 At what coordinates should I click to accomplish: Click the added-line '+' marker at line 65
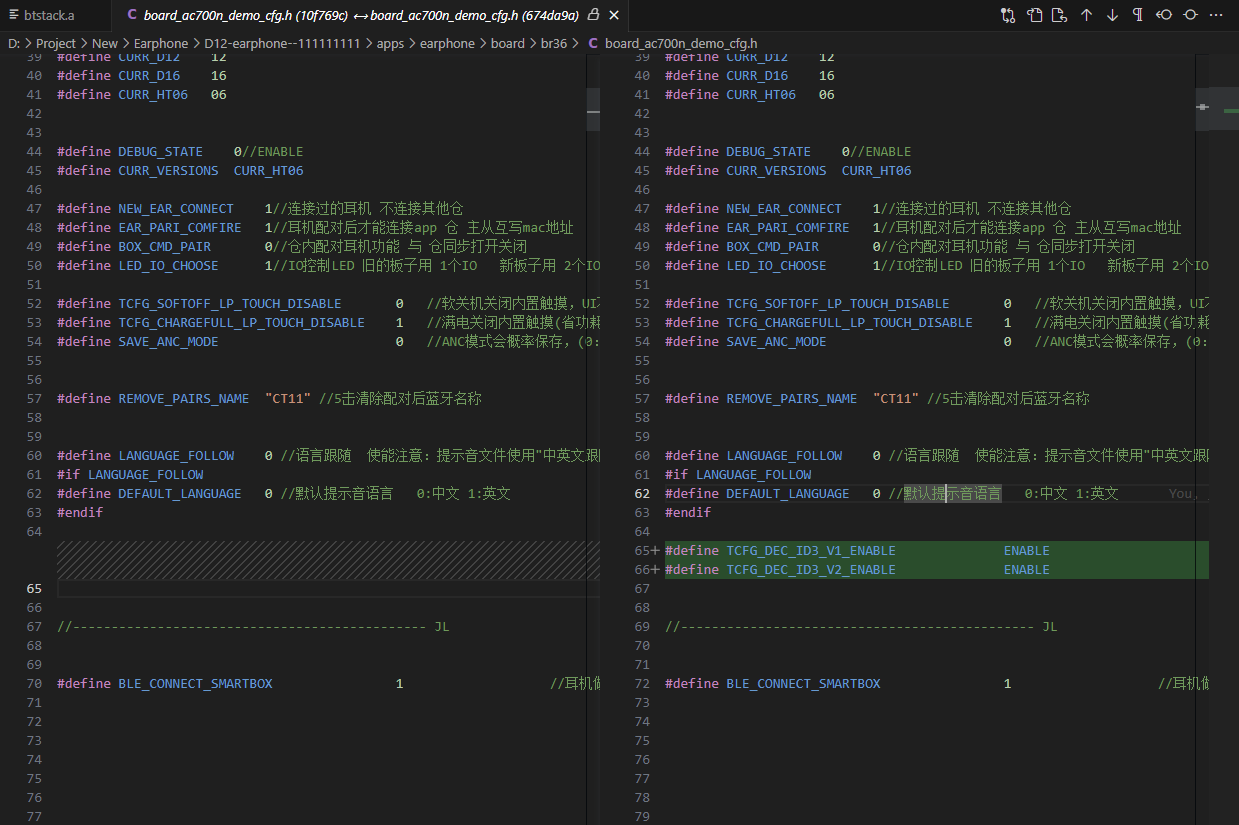pos(655,551)
